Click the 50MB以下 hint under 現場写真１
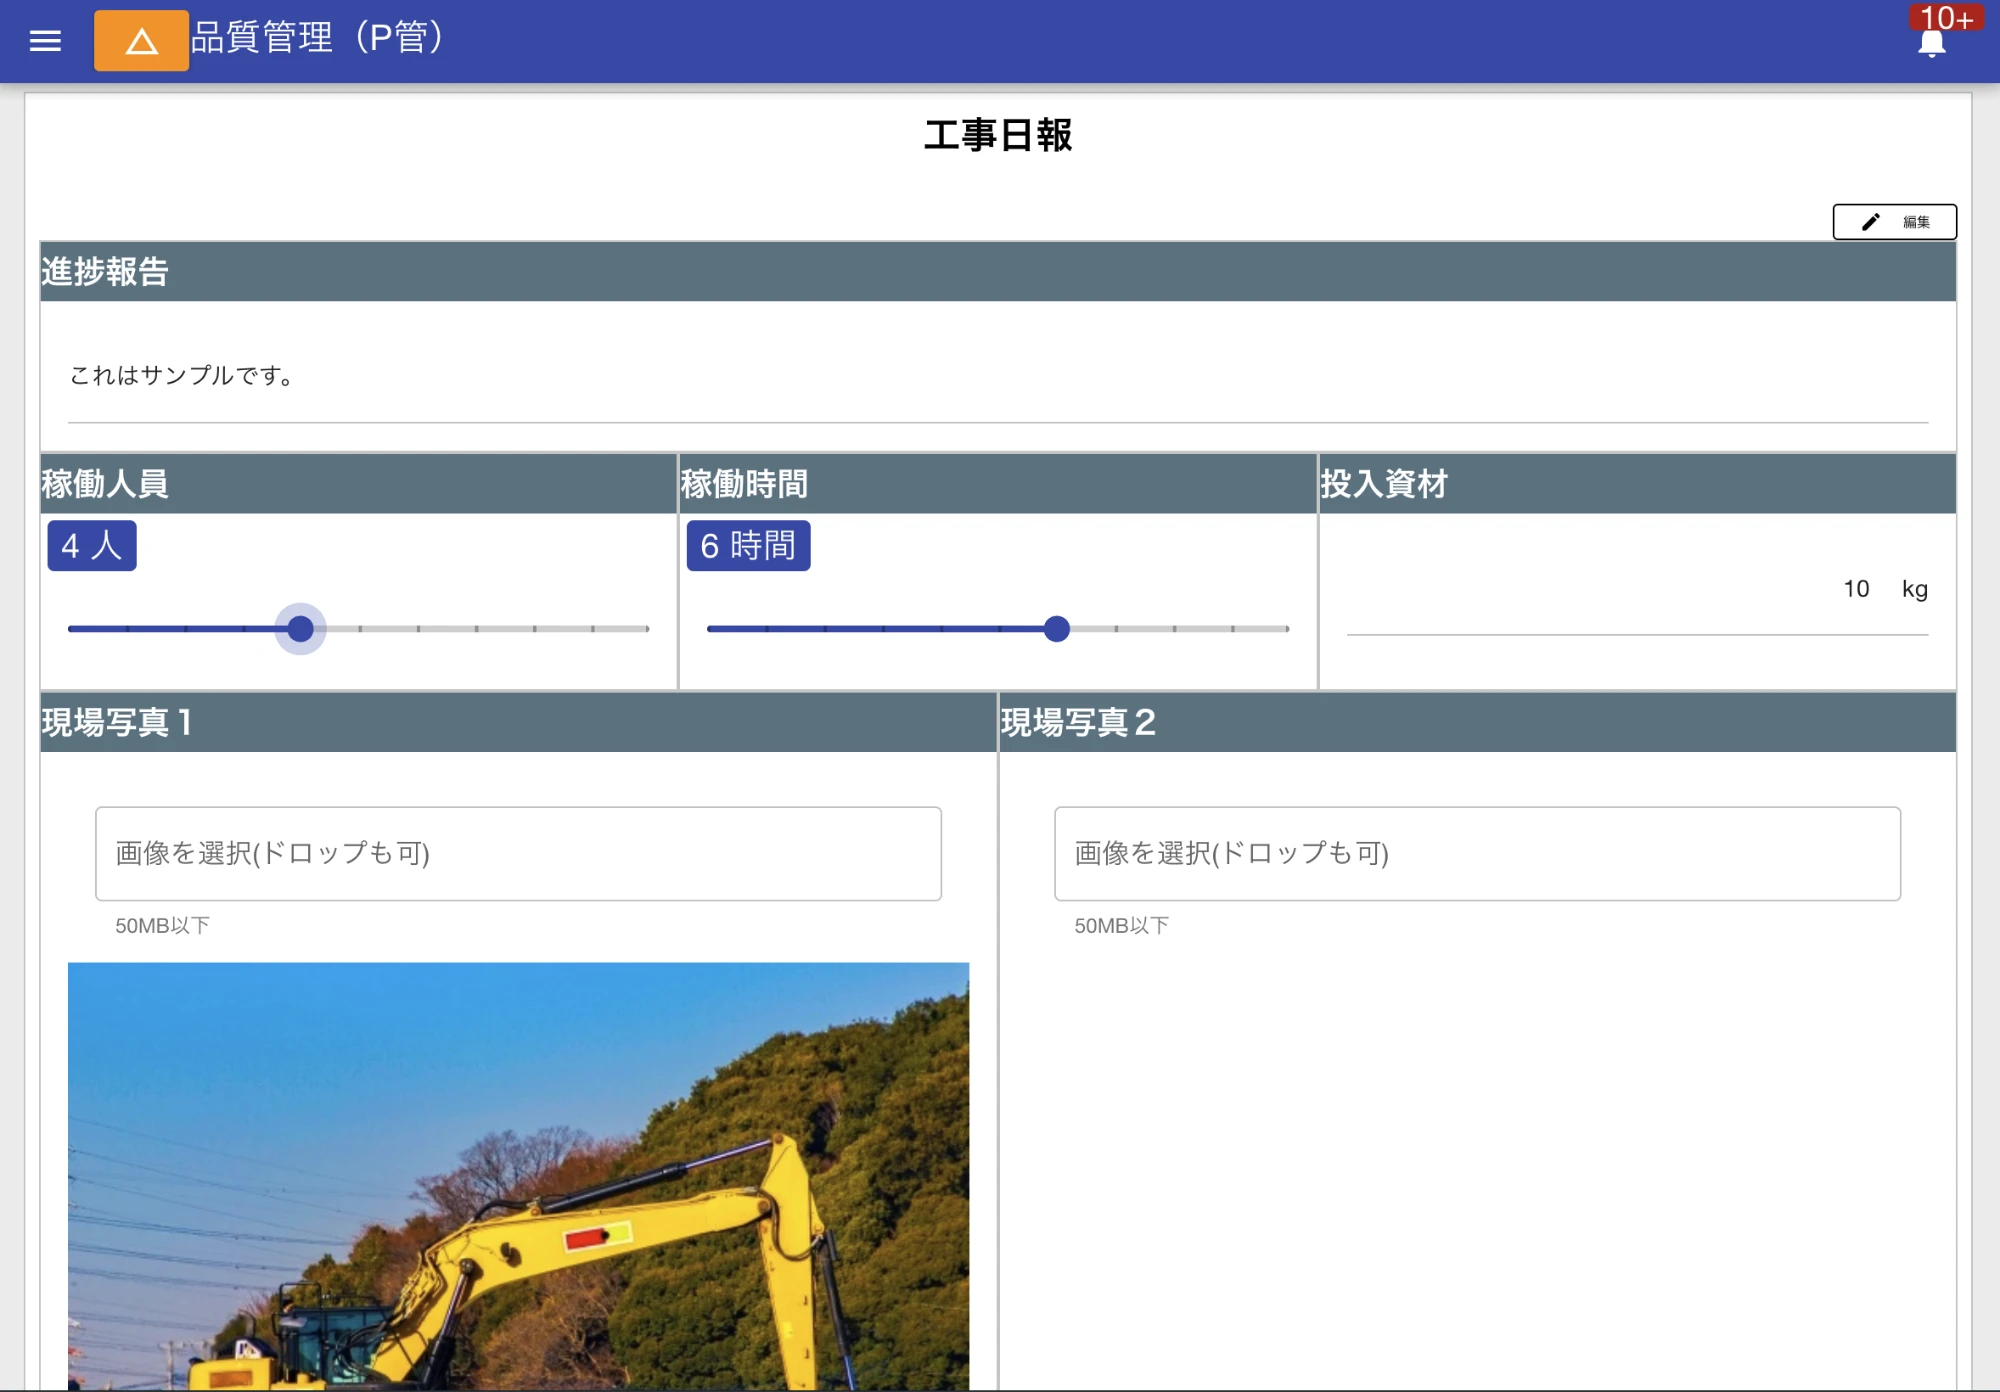Screen dimensions: 2000x1392 162,926
